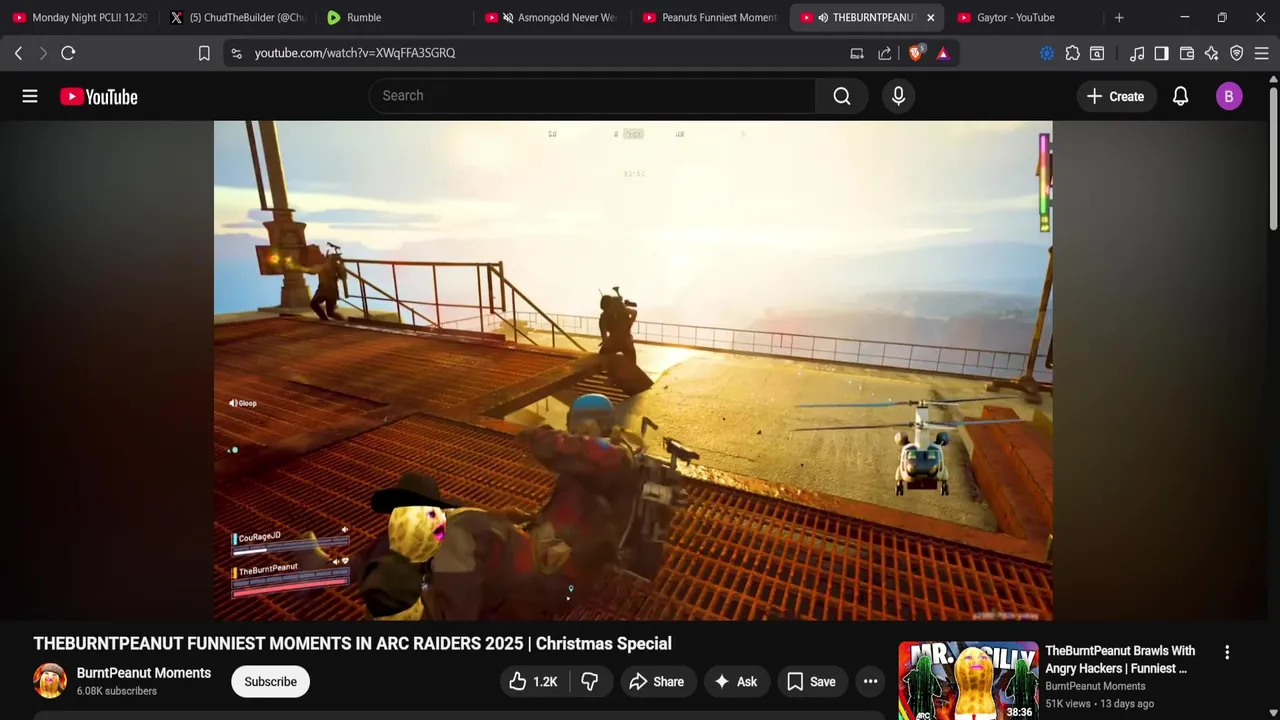
Task: Open the Brave VPN shield icon
Action: coord(1237,53)
